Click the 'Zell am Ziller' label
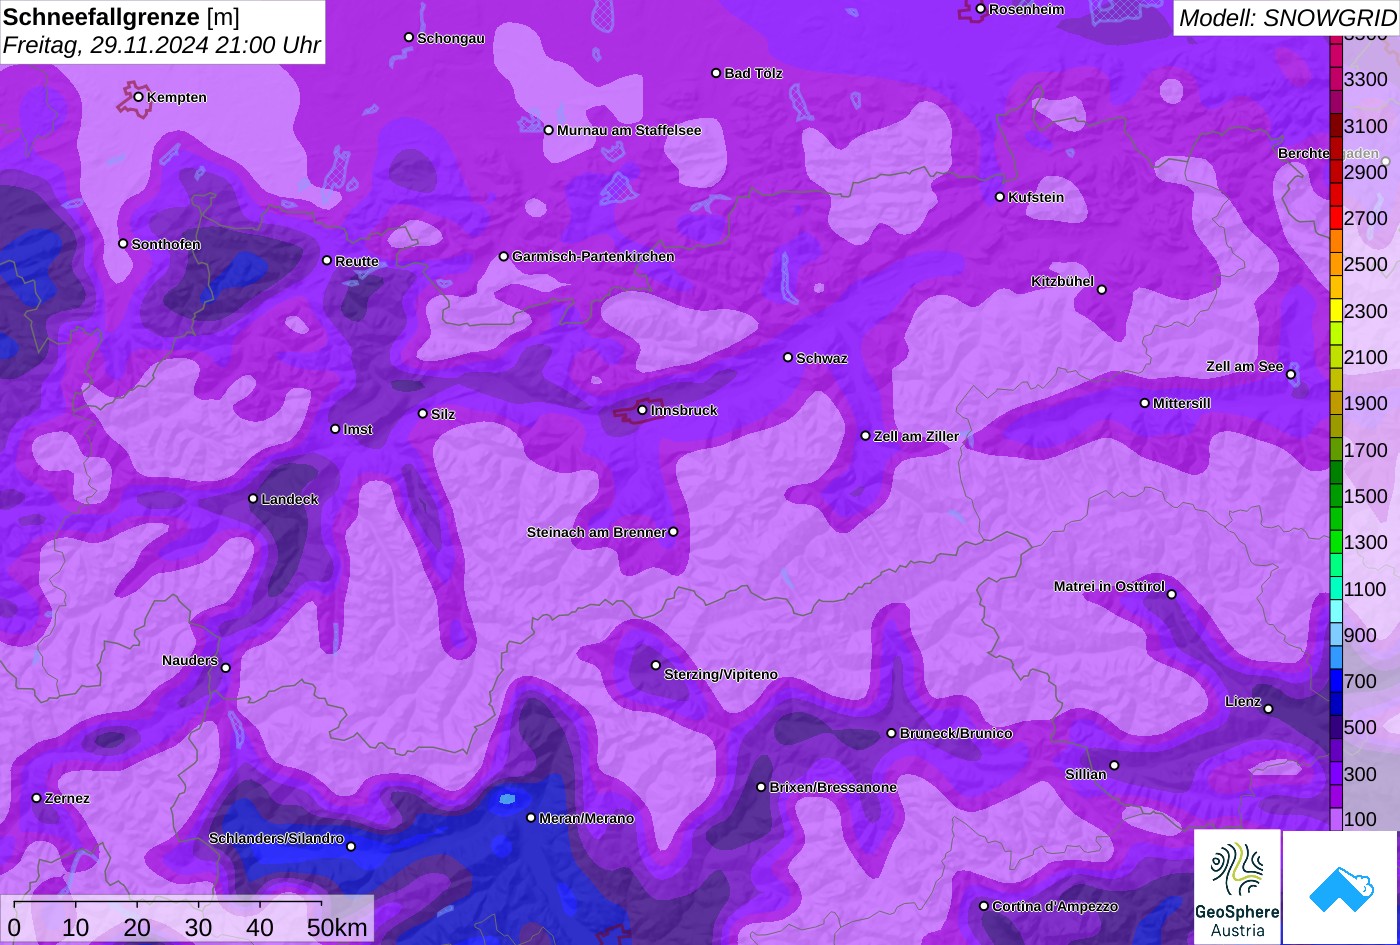 click(x=916, y=436)
